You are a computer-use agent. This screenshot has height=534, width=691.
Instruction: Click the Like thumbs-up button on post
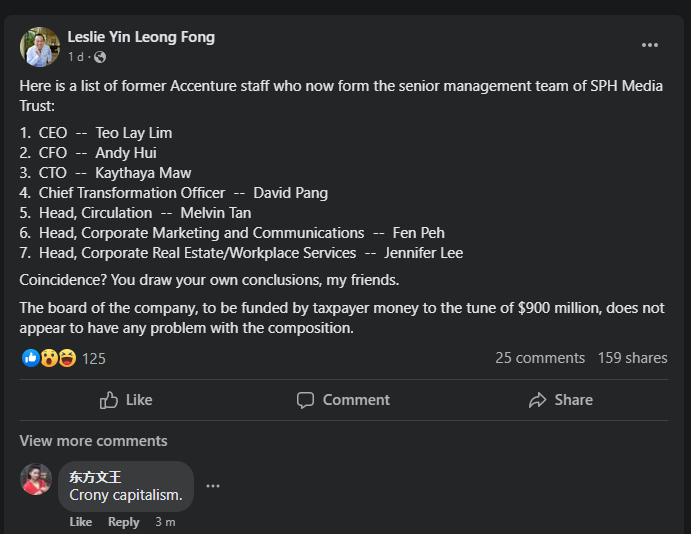pos(126,400)
